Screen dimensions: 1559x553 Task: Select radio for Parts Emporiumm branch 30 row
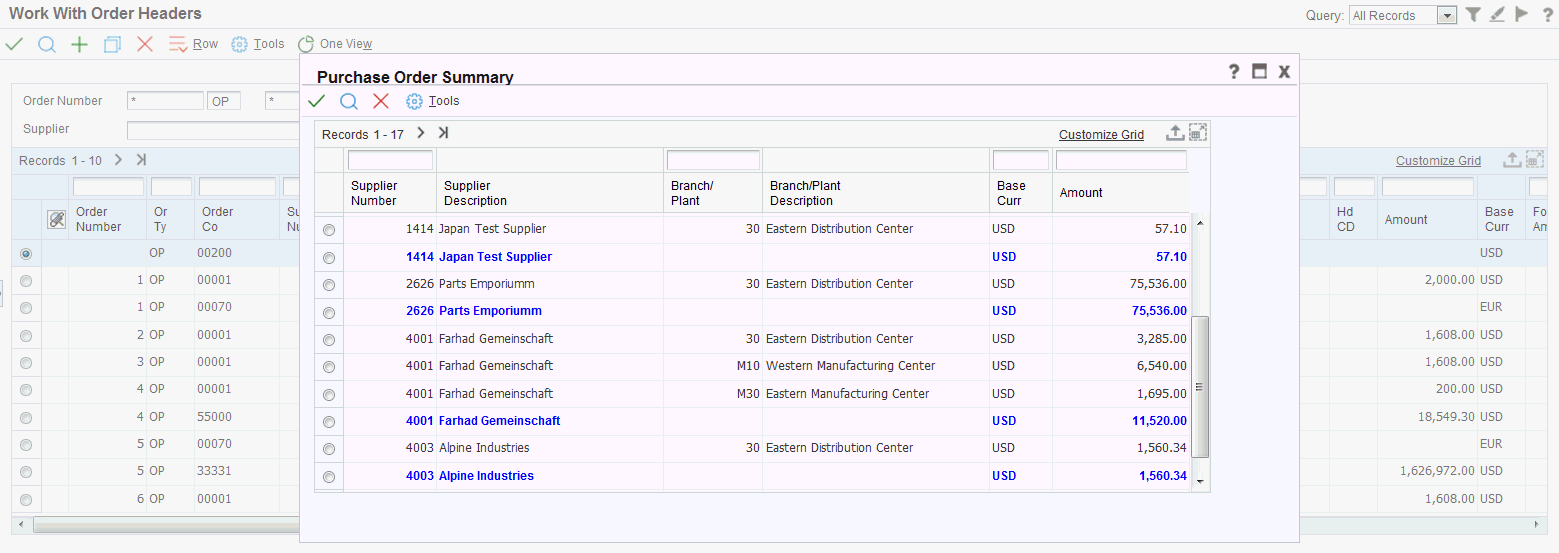tap(329, 285)
